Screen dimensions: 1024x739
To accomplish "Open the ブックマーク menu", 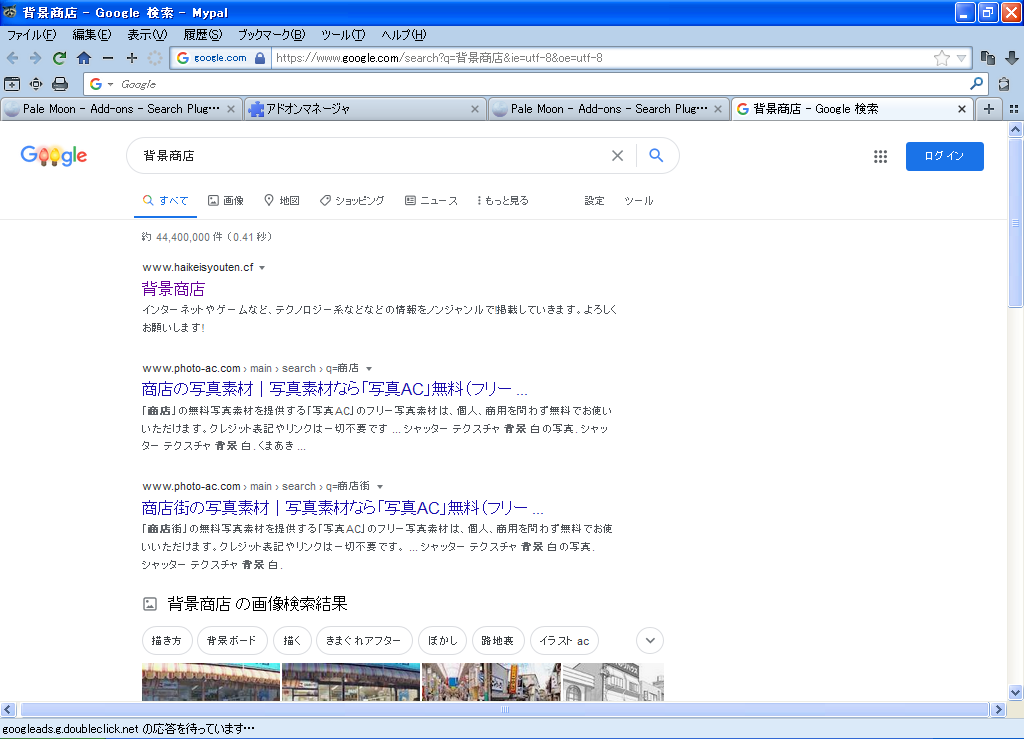I will (x=271, y=35).
